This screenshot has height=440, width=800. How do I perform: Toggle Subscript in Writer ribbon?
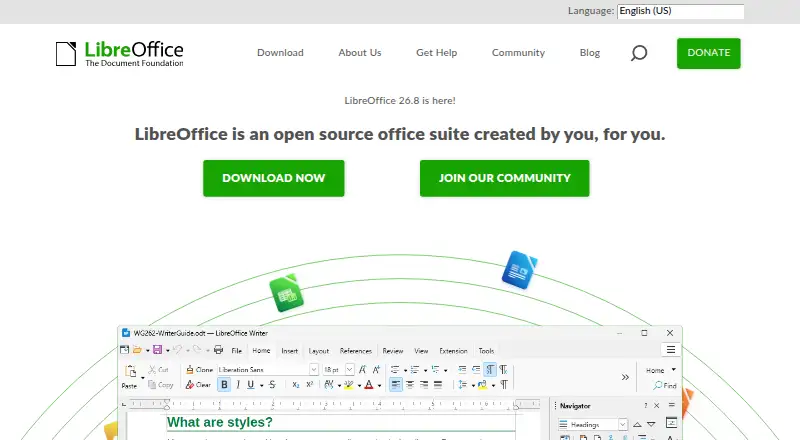(296, 385)
